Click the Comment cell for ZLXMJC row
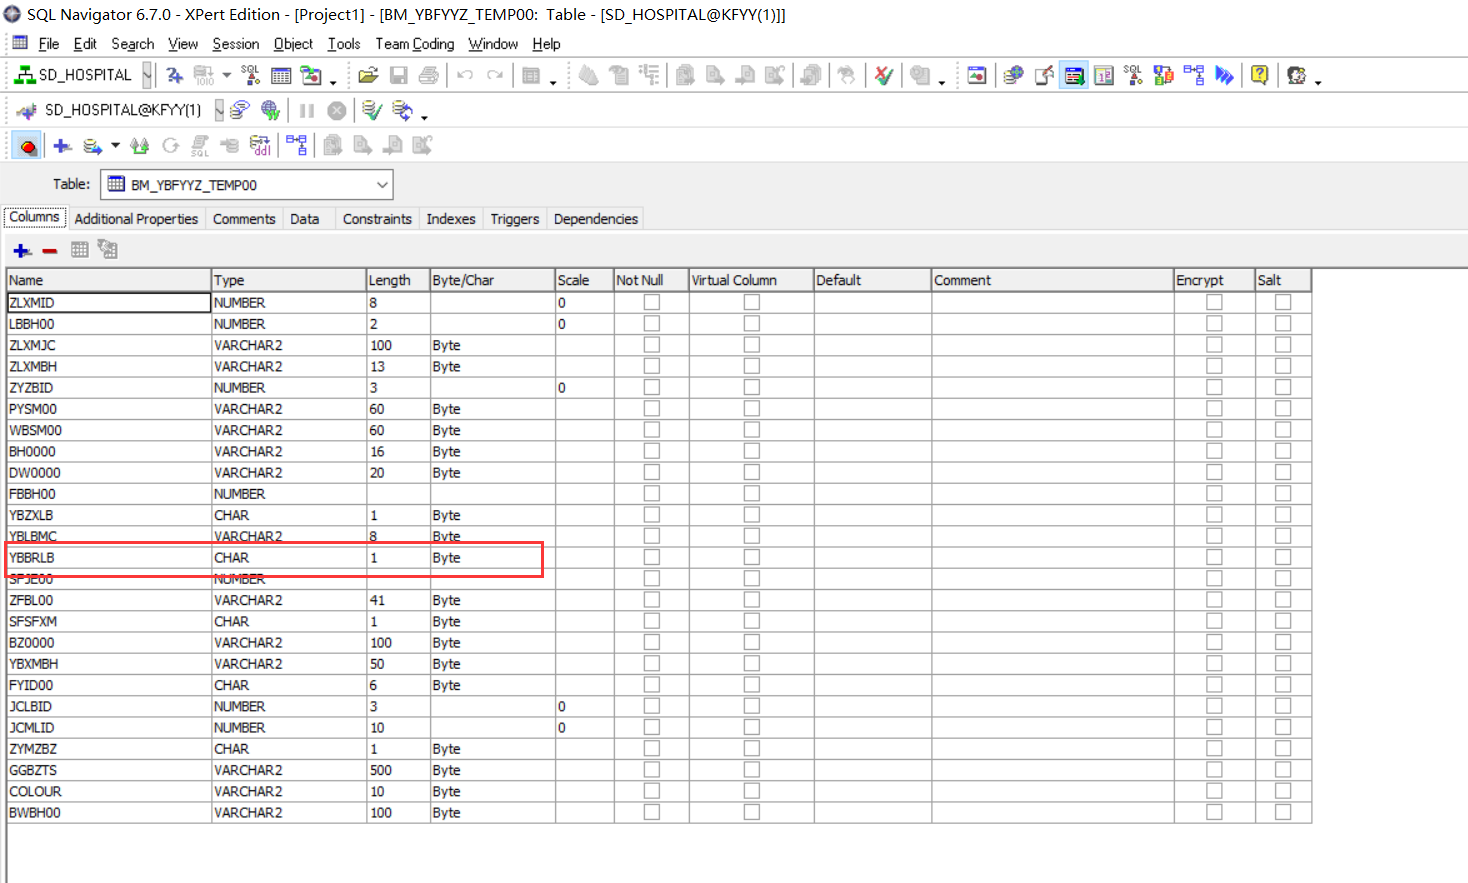The height and width of the screenshot is (883, 1468). (x=1053, y=345)
